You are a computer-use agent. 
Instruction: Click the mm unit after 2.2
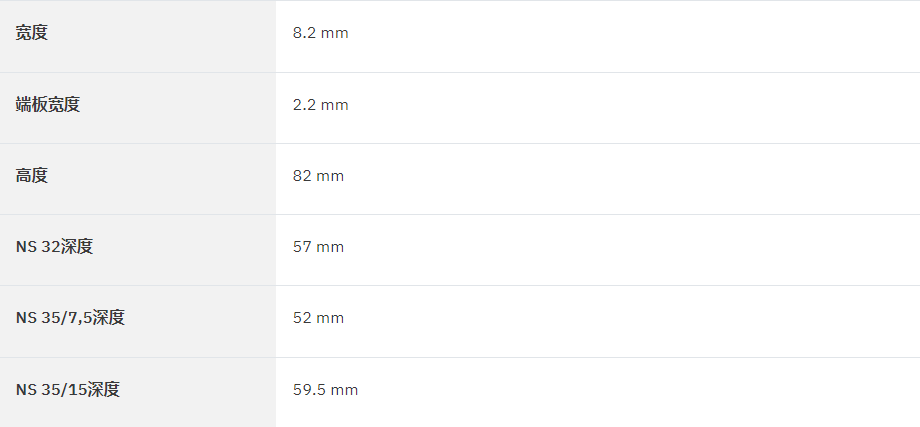click(334, 106)
